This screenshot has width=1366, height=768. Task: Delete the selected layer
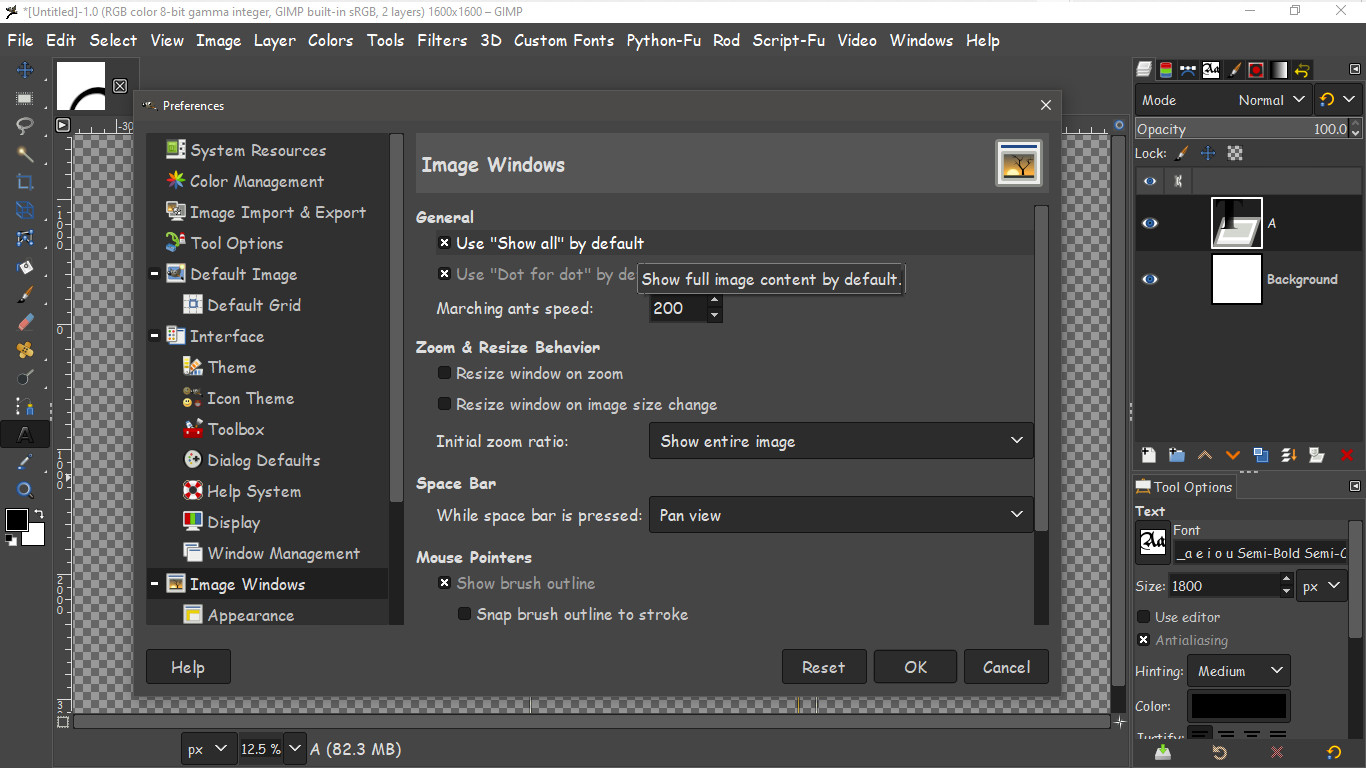tap(1346, 455)
